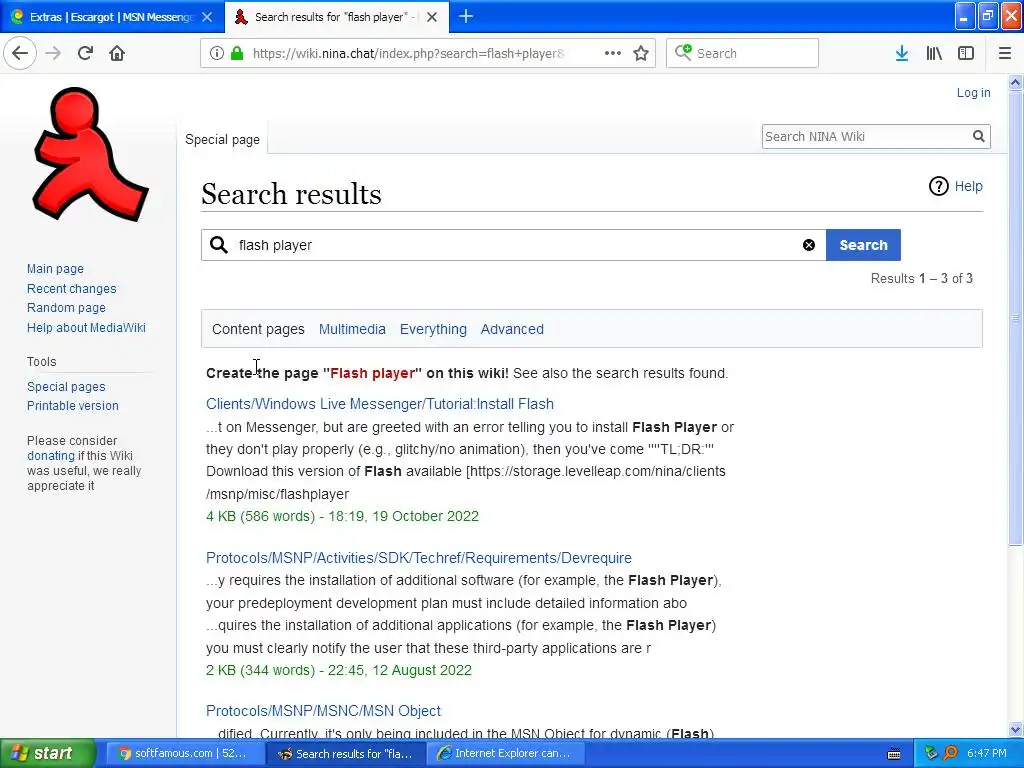Open a new browser tab with plus

pos(466,16)
